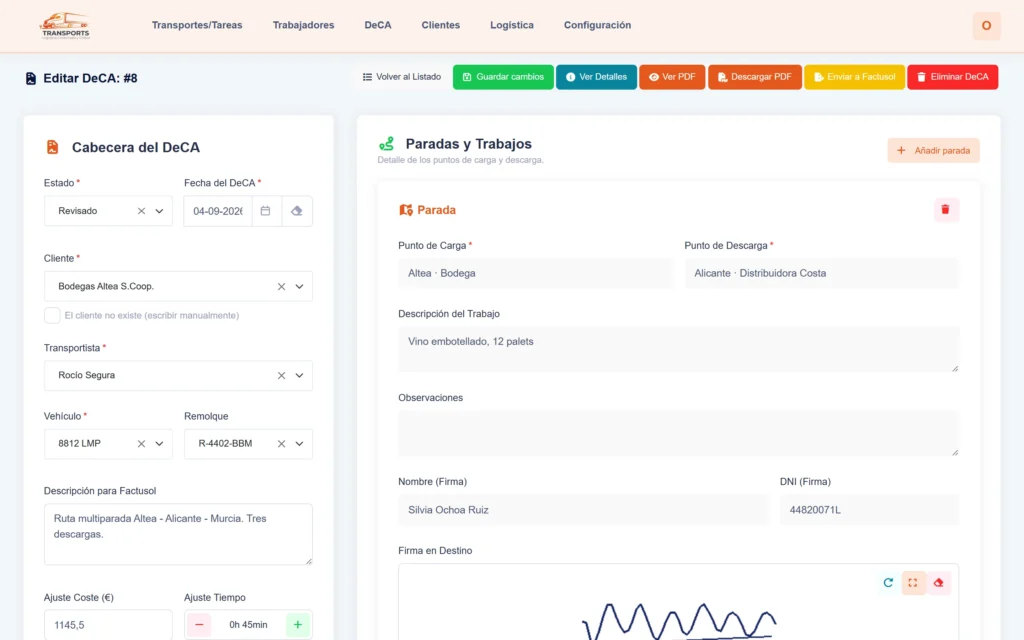Erase the Fecha del DeCA value
The height and width of the screenshot is (640, 1024).
pos(296,211)
